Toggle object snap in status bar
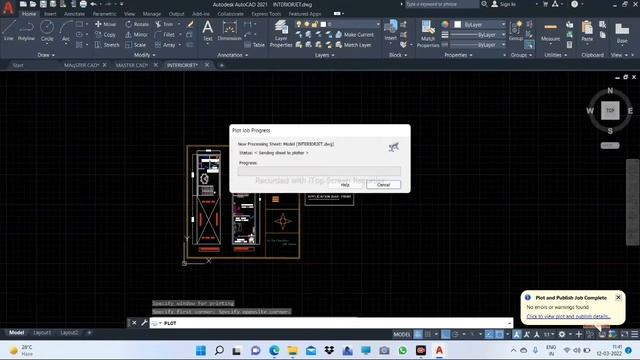The image size is (640, 360). [x=499, y=334]
